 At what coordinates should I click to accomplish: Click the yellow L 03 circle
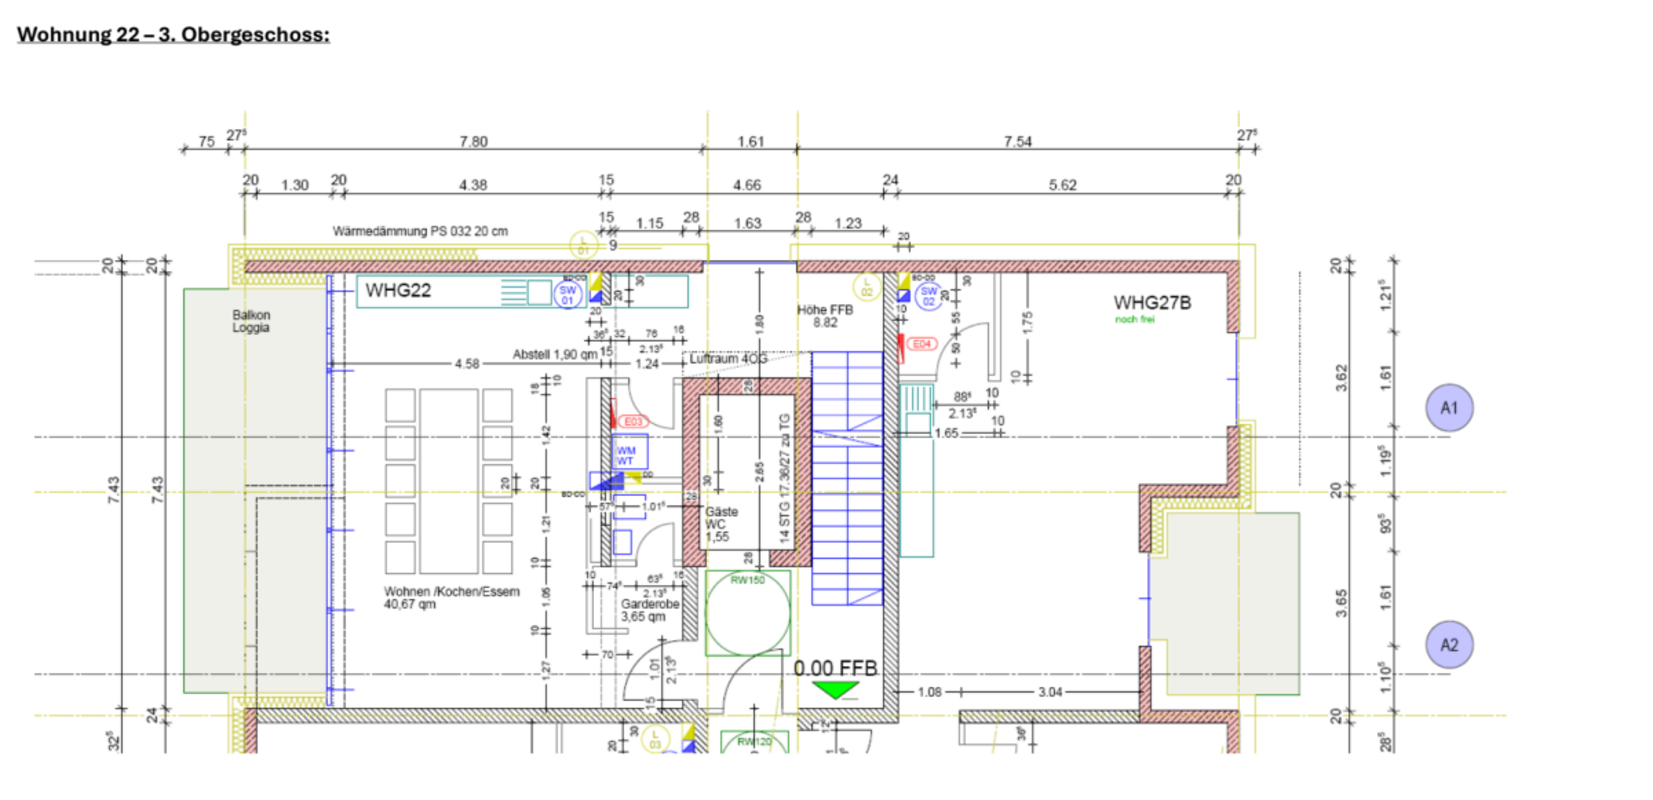coord(655,739)
